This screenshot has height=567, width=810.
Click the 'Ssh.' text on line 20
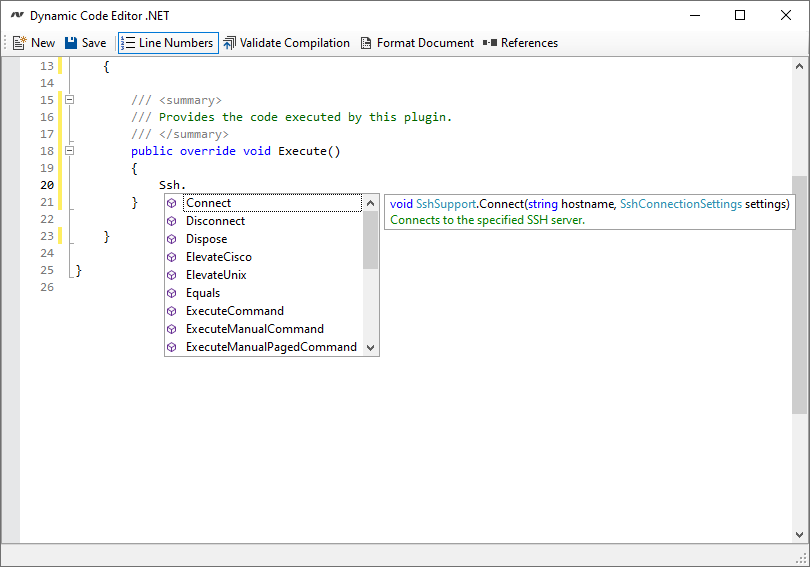pyautogui.click(x=172, y=185)
